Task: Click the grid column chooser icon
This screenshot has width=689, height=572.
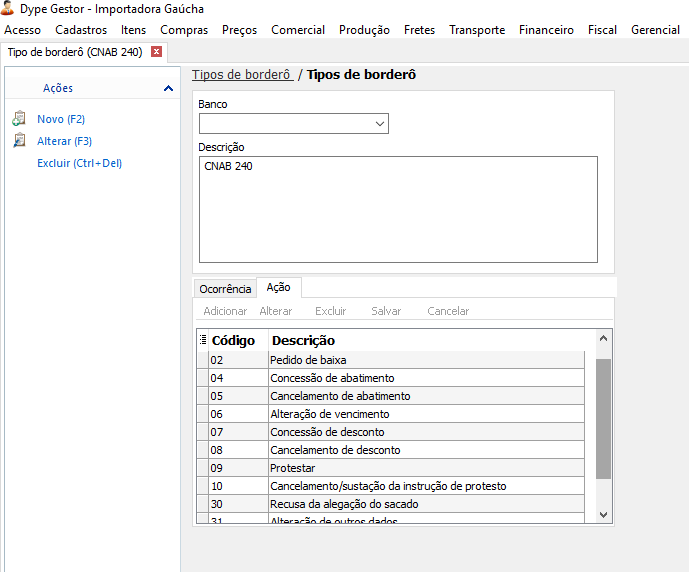Action: [x=203, y=340]
